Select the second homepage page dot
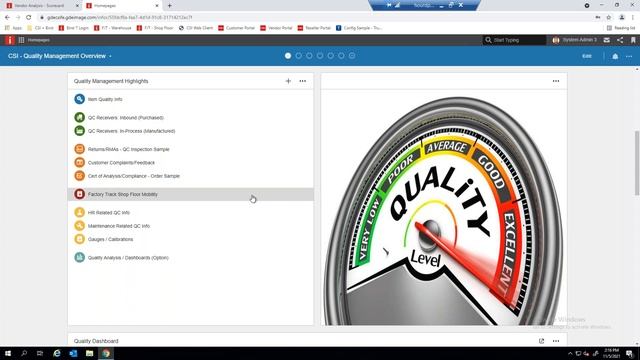Viewport: 640px width, 360px height. [x=298, y=56]
